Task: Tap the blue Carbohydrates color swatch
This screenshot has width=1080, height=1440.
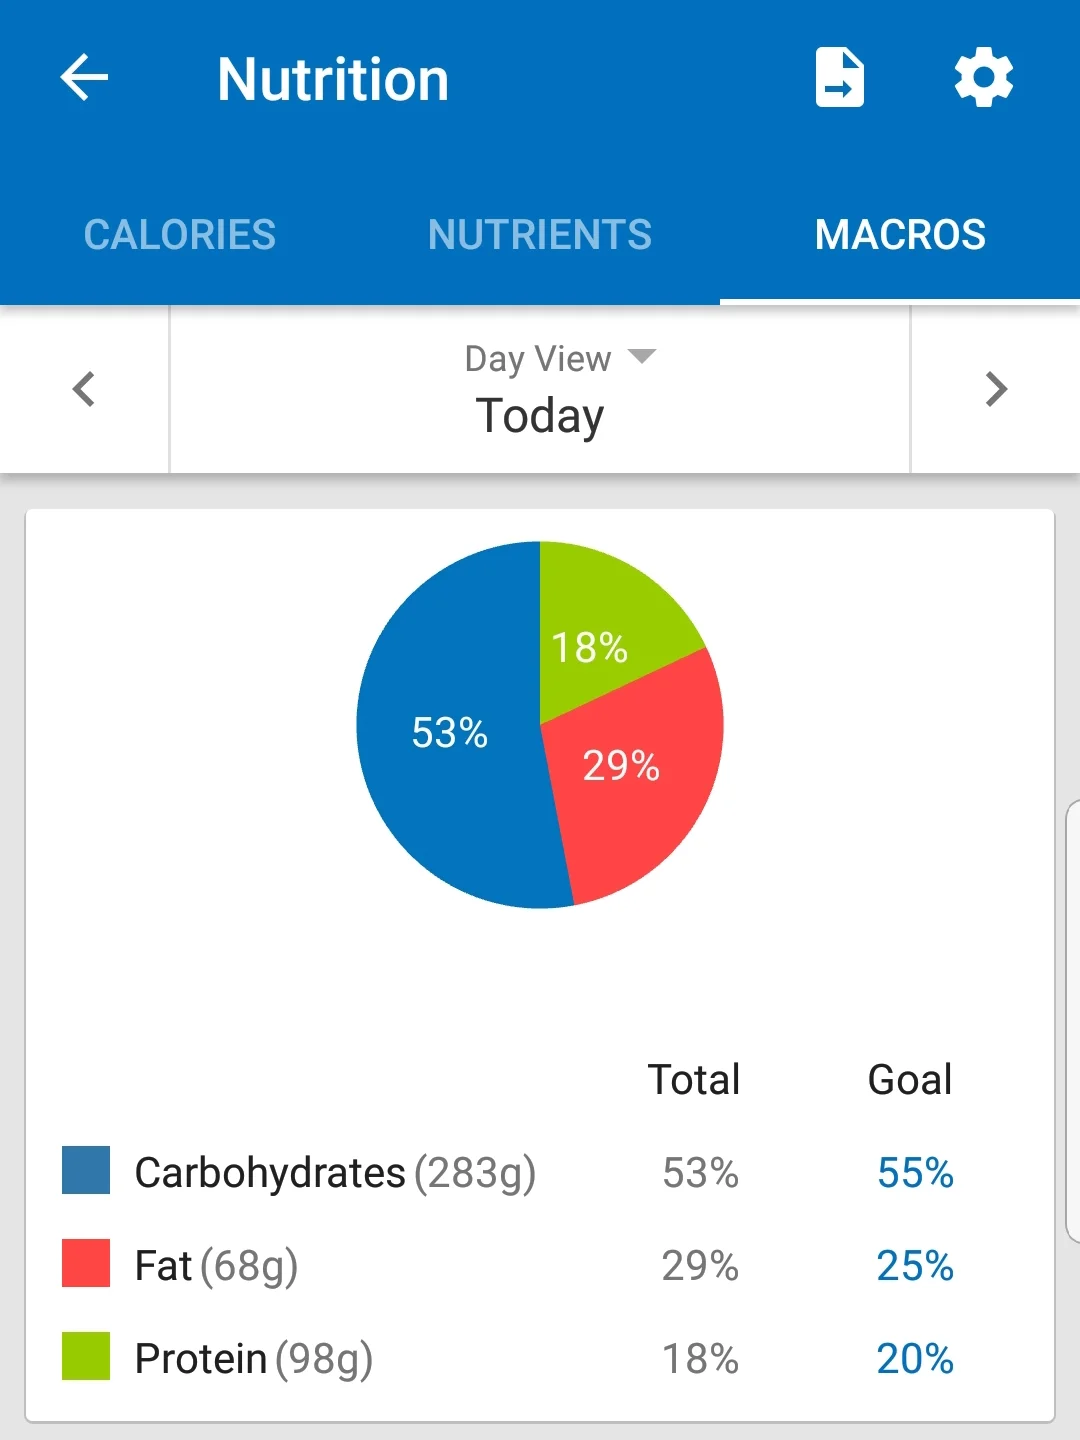Action: click(x=86, y=1171)
